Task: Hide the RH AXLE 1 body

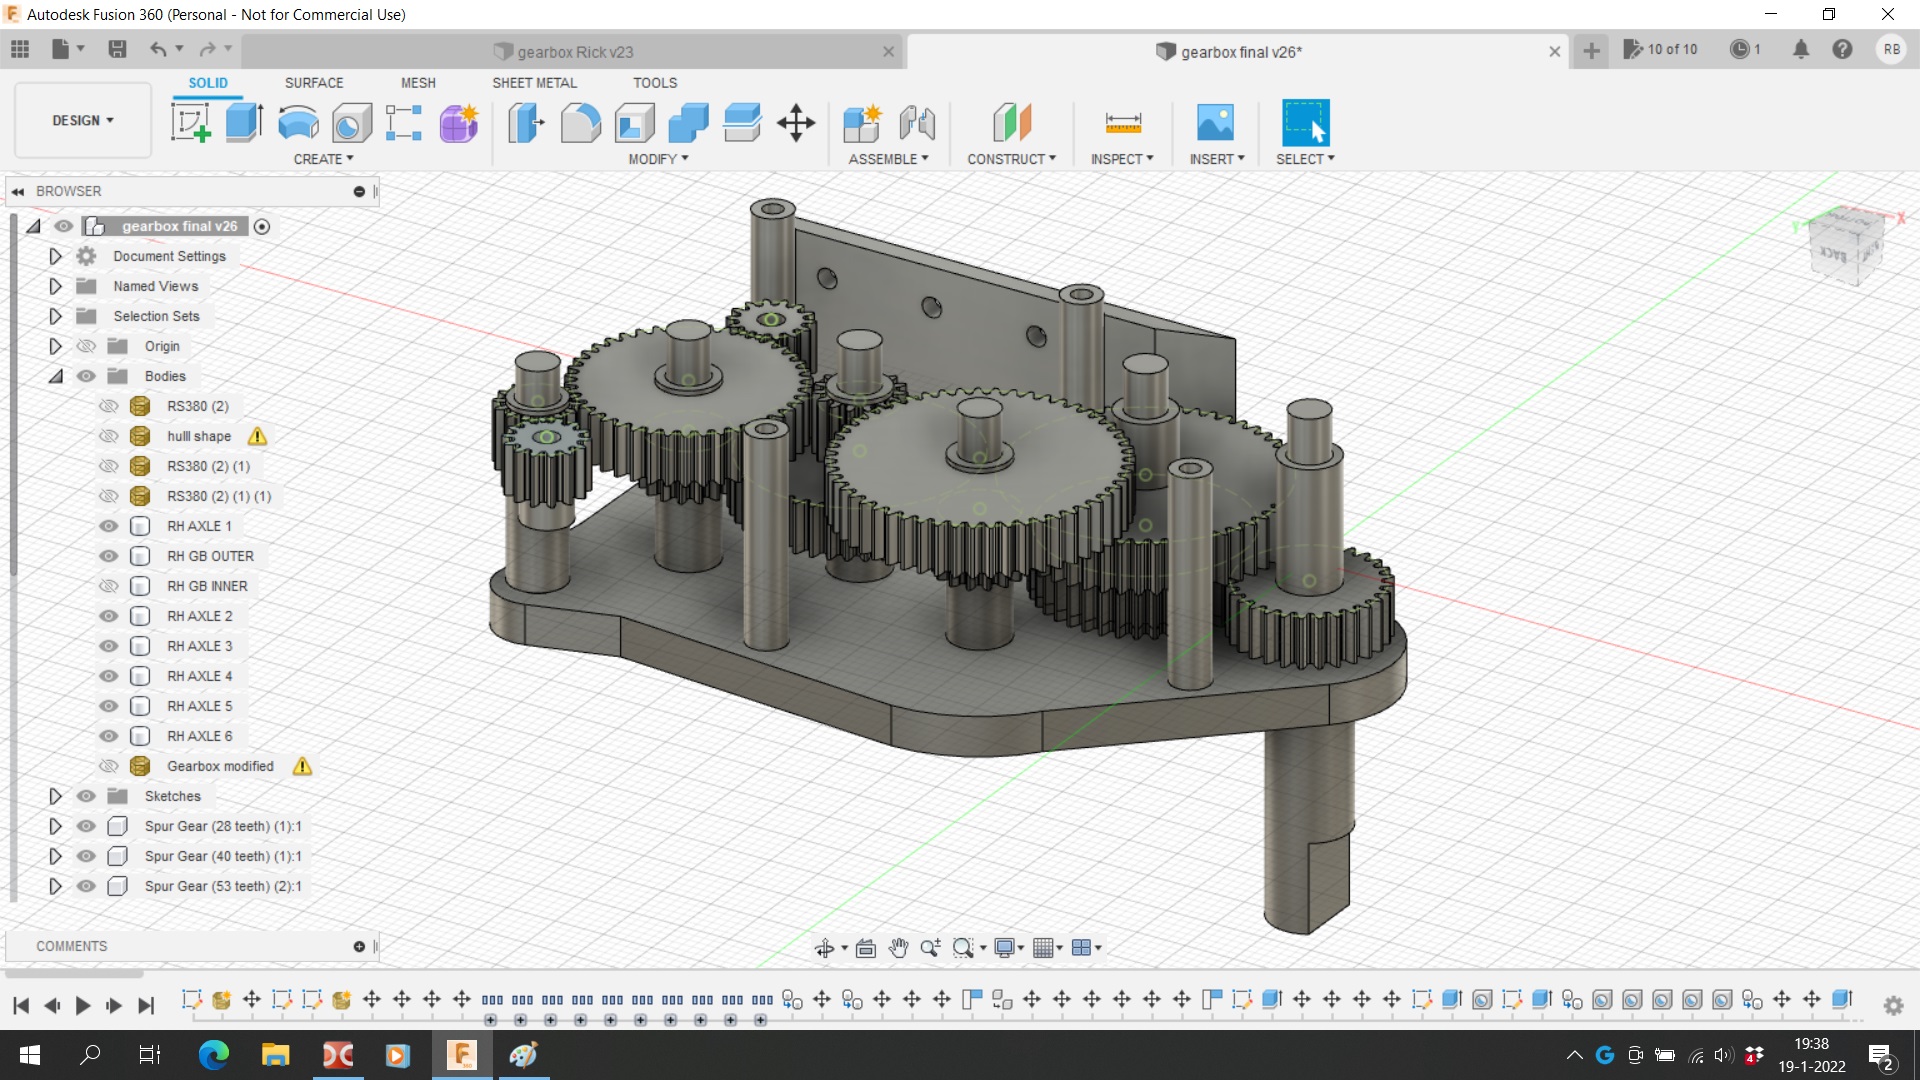Action: 109,526
